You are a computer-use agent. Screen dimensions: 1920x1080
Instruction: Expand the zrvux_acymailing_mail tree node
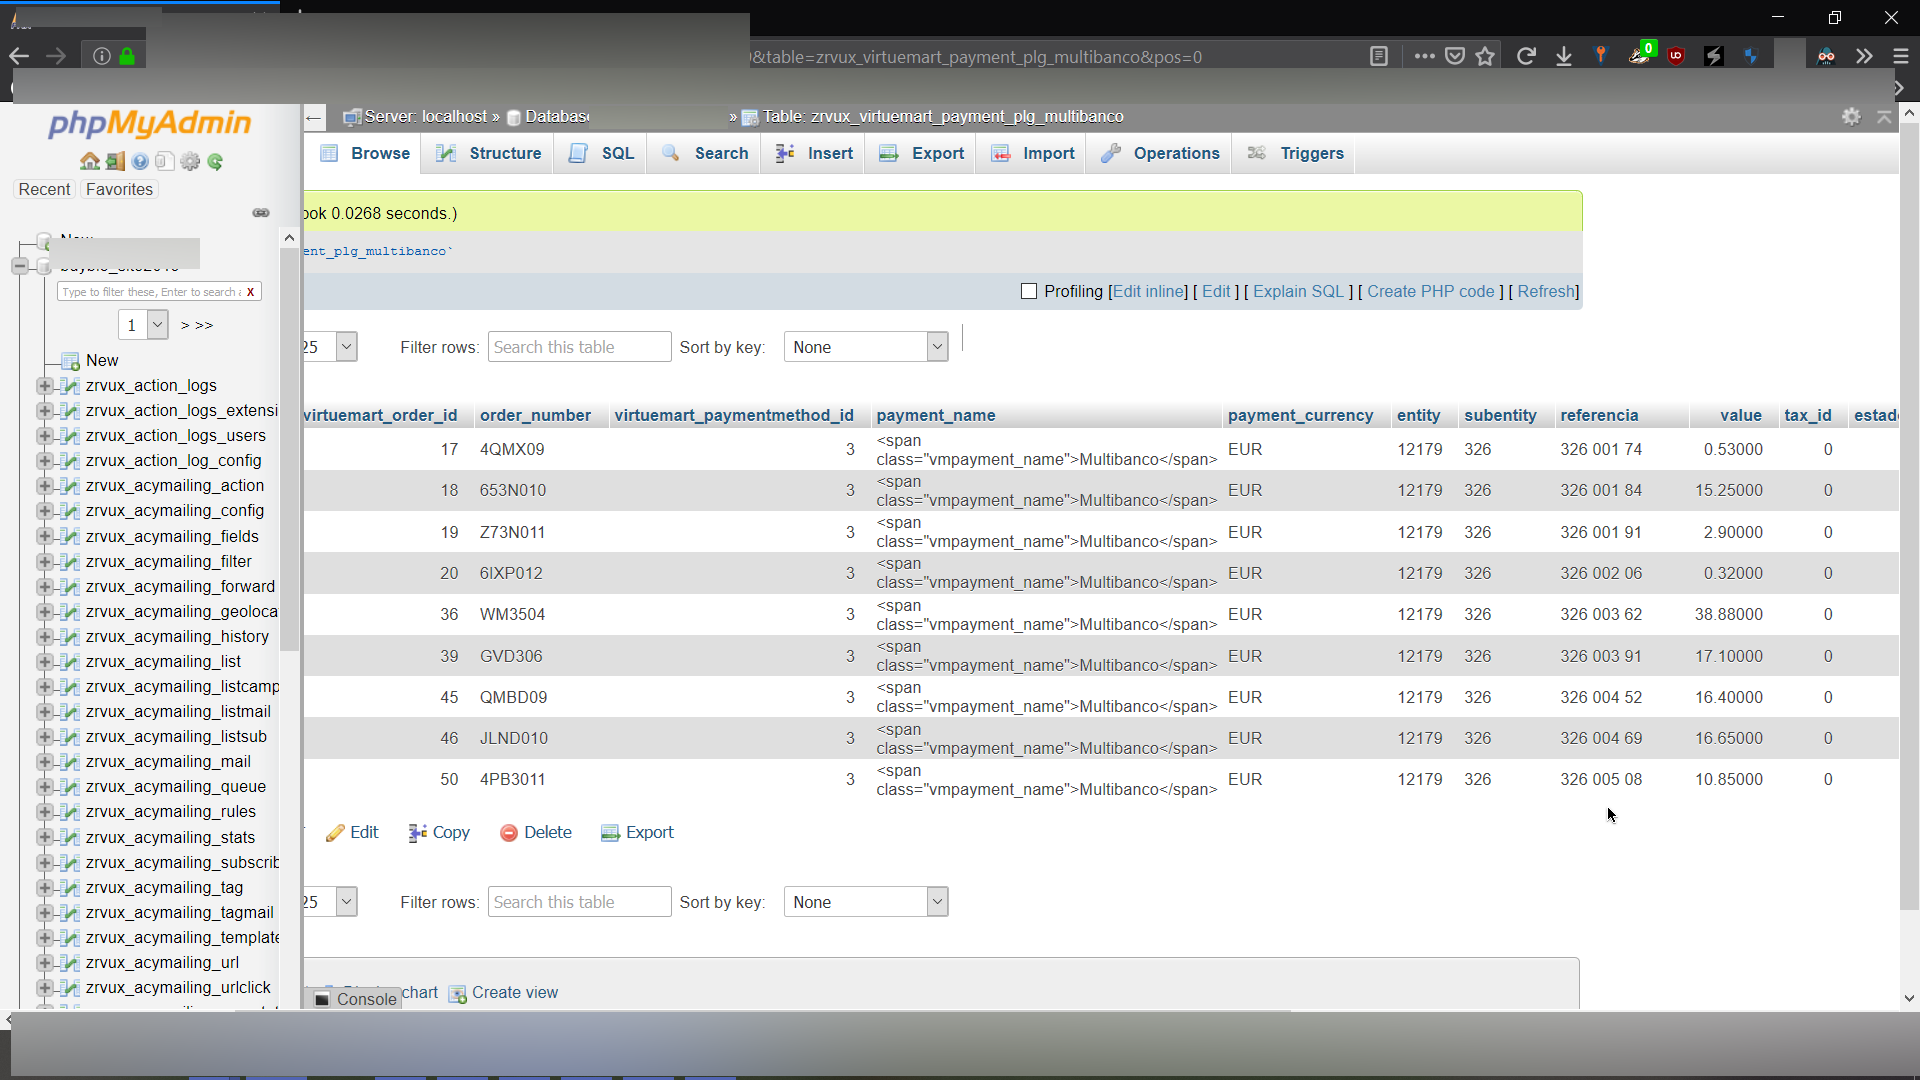tap(44, 761)
